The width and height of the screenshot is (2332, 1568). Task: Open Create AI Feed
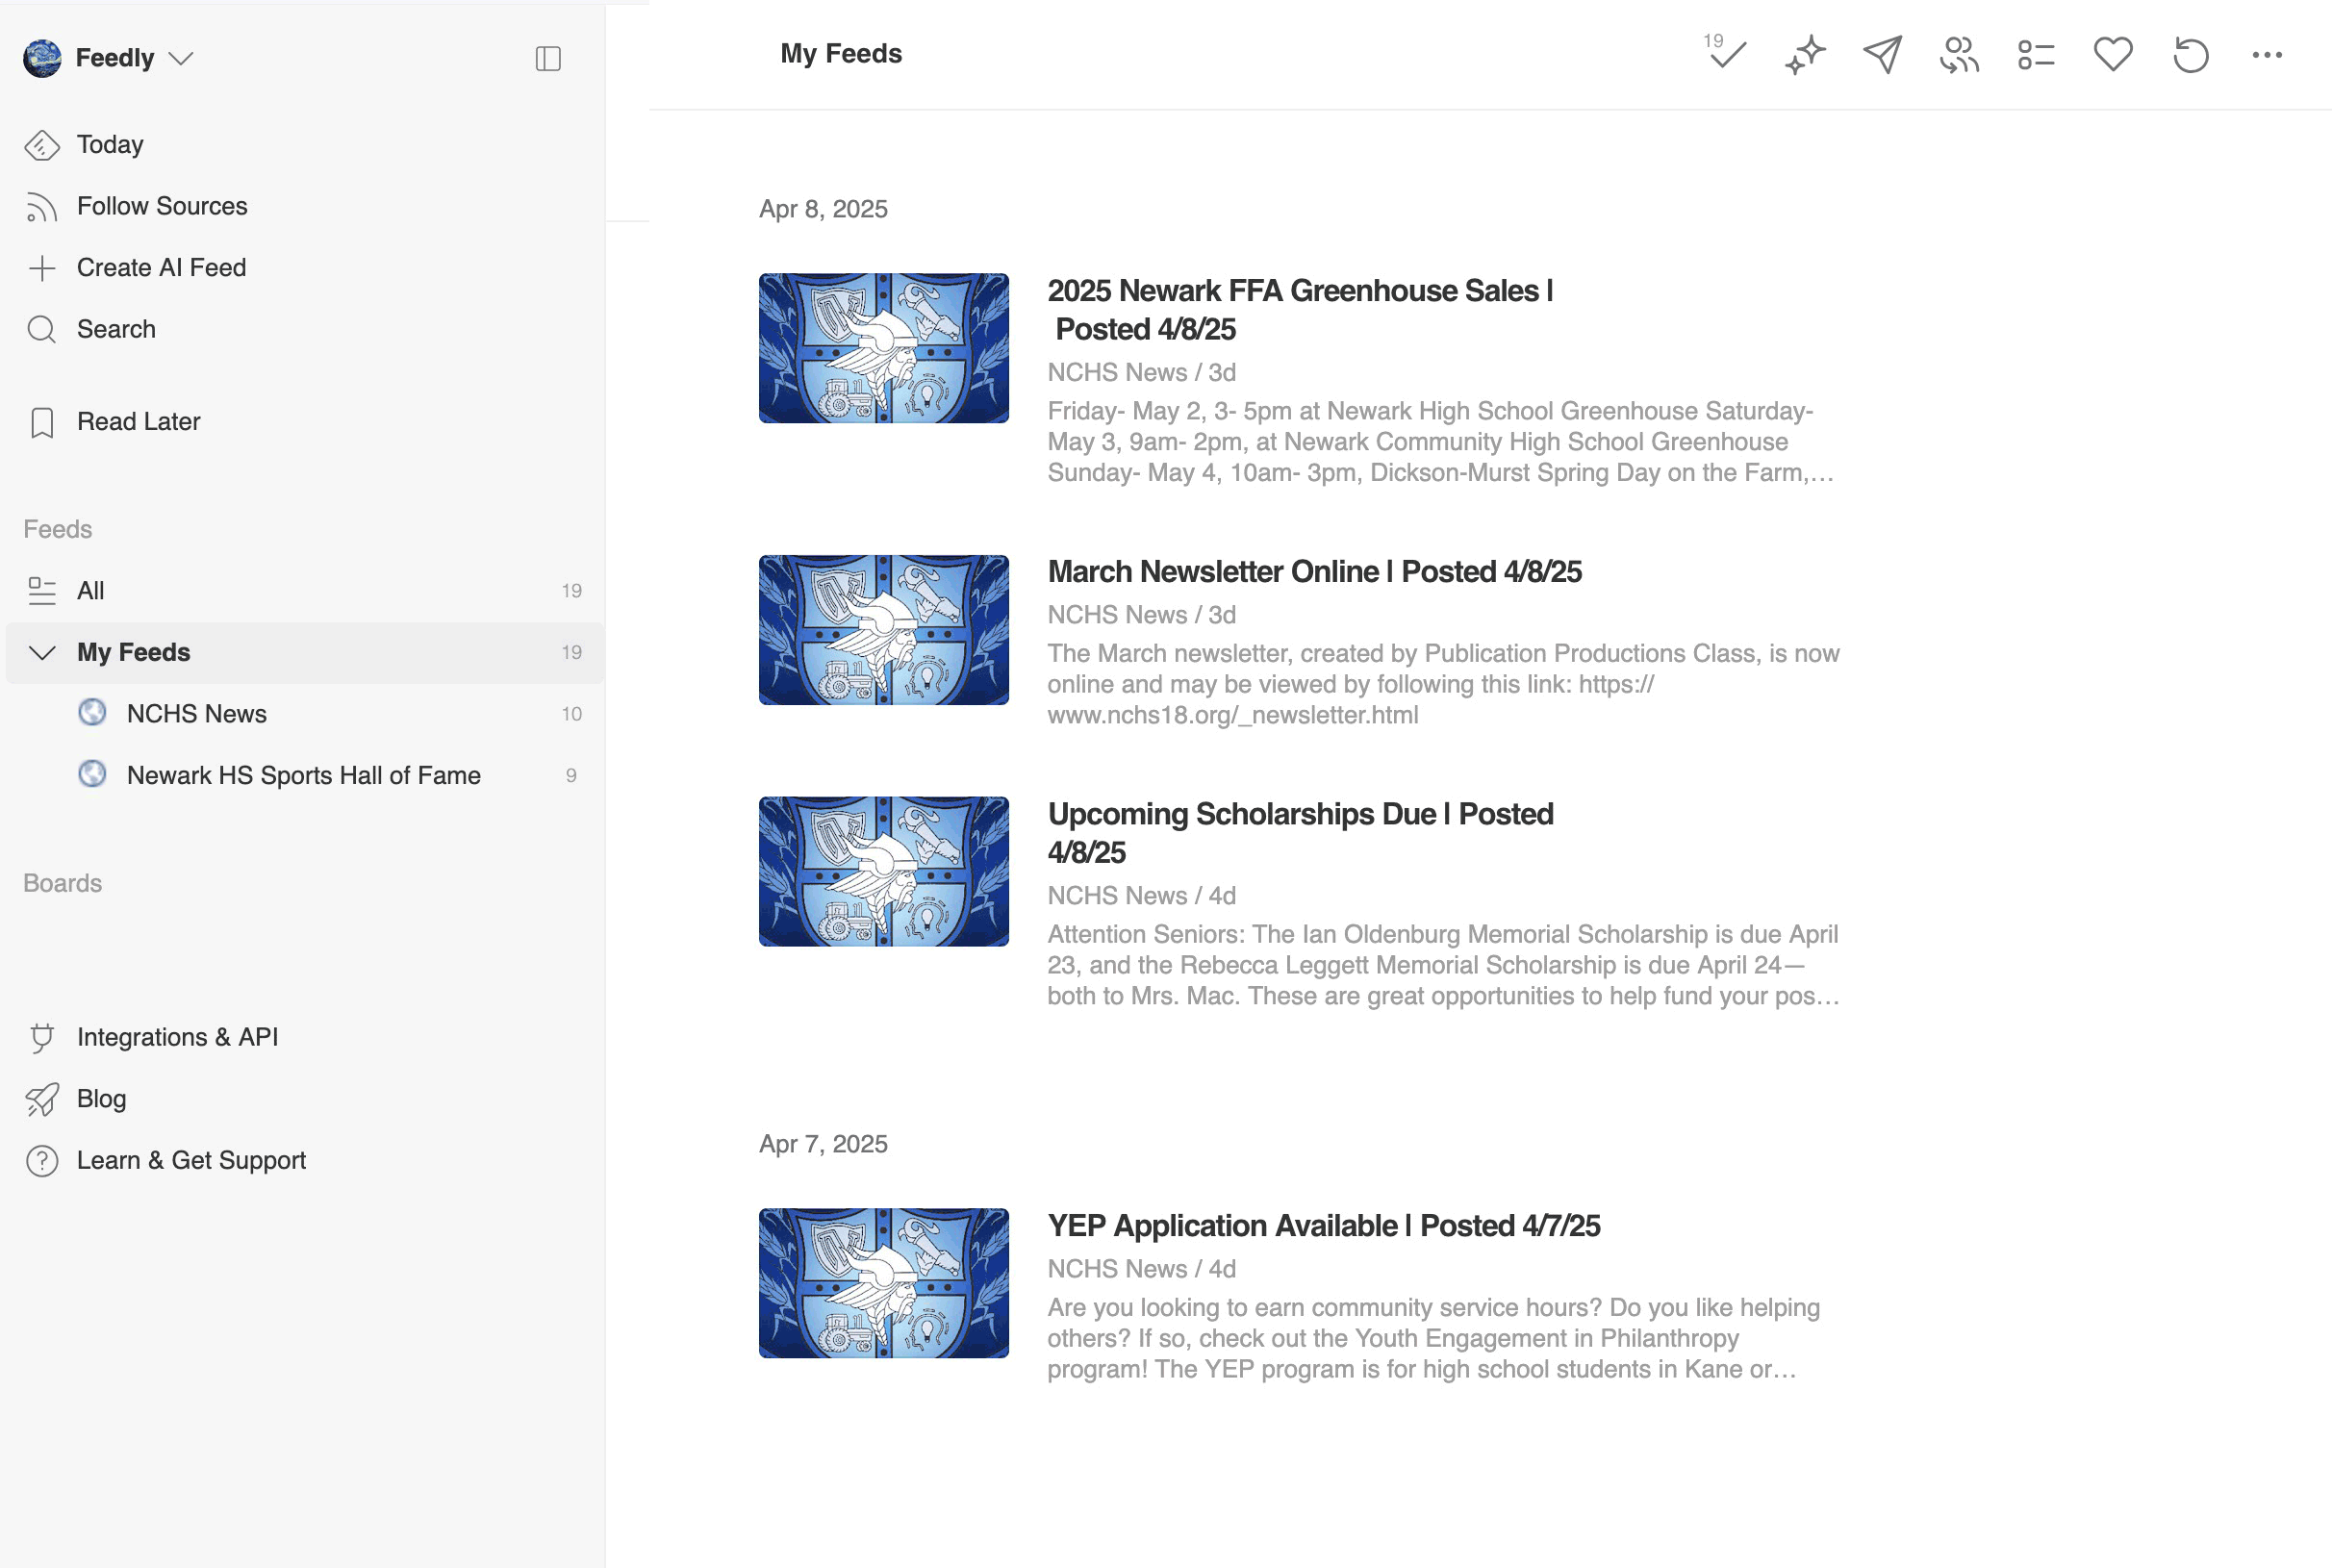click(161, 268)
